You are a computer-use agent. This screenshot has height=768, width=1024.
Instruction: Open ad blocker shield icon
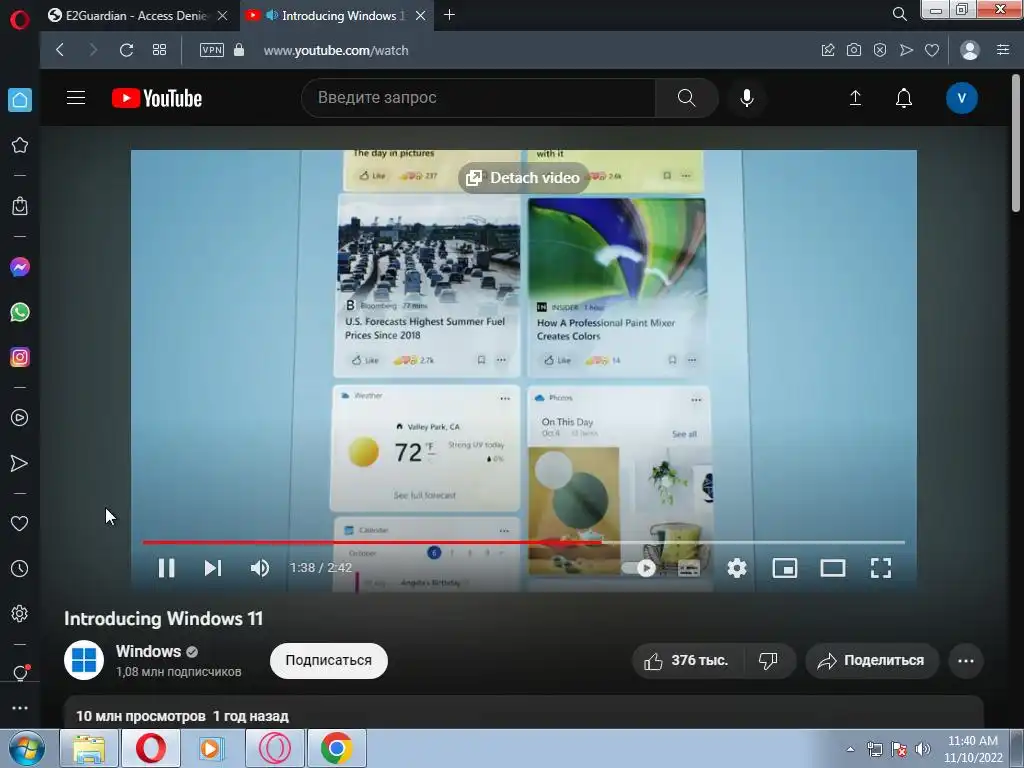click(880, 50)
